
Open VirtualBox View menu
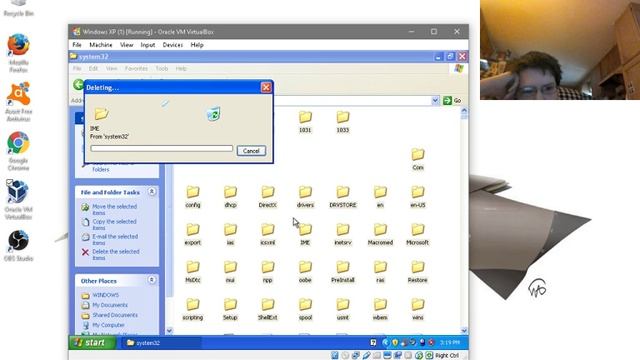pyautogui.click(x=127, y=45)
